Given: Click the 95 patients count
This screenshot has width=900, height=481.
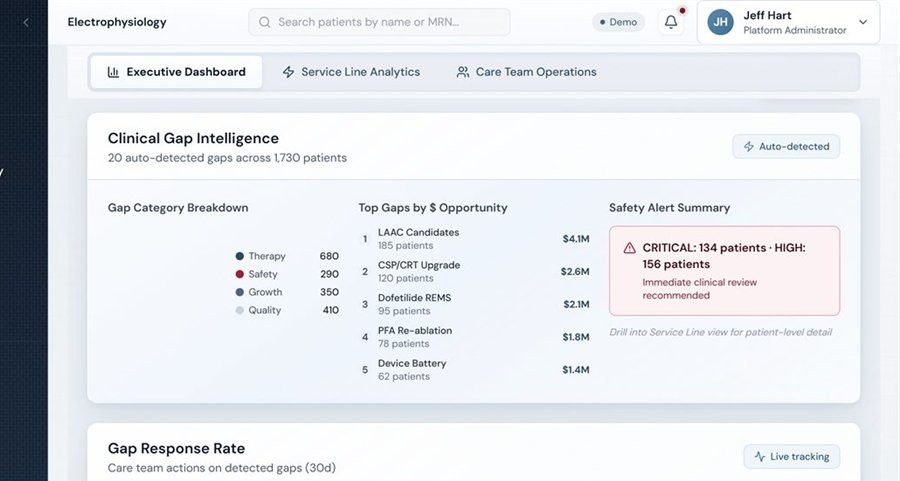Looking at the screenshot, I should click(404, 311).
